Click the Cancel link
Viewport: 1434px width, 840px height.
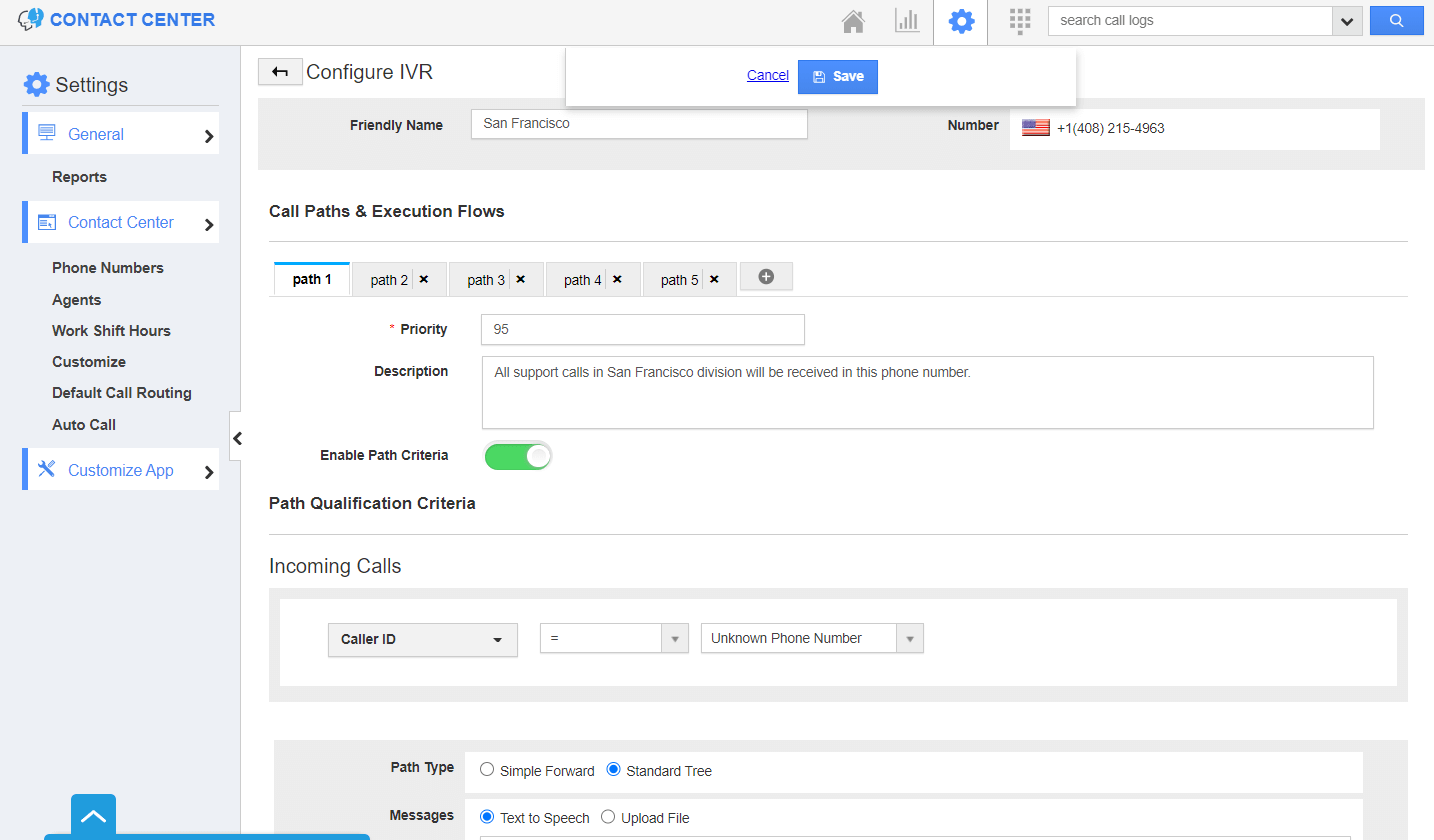click(x=767, y=75)
